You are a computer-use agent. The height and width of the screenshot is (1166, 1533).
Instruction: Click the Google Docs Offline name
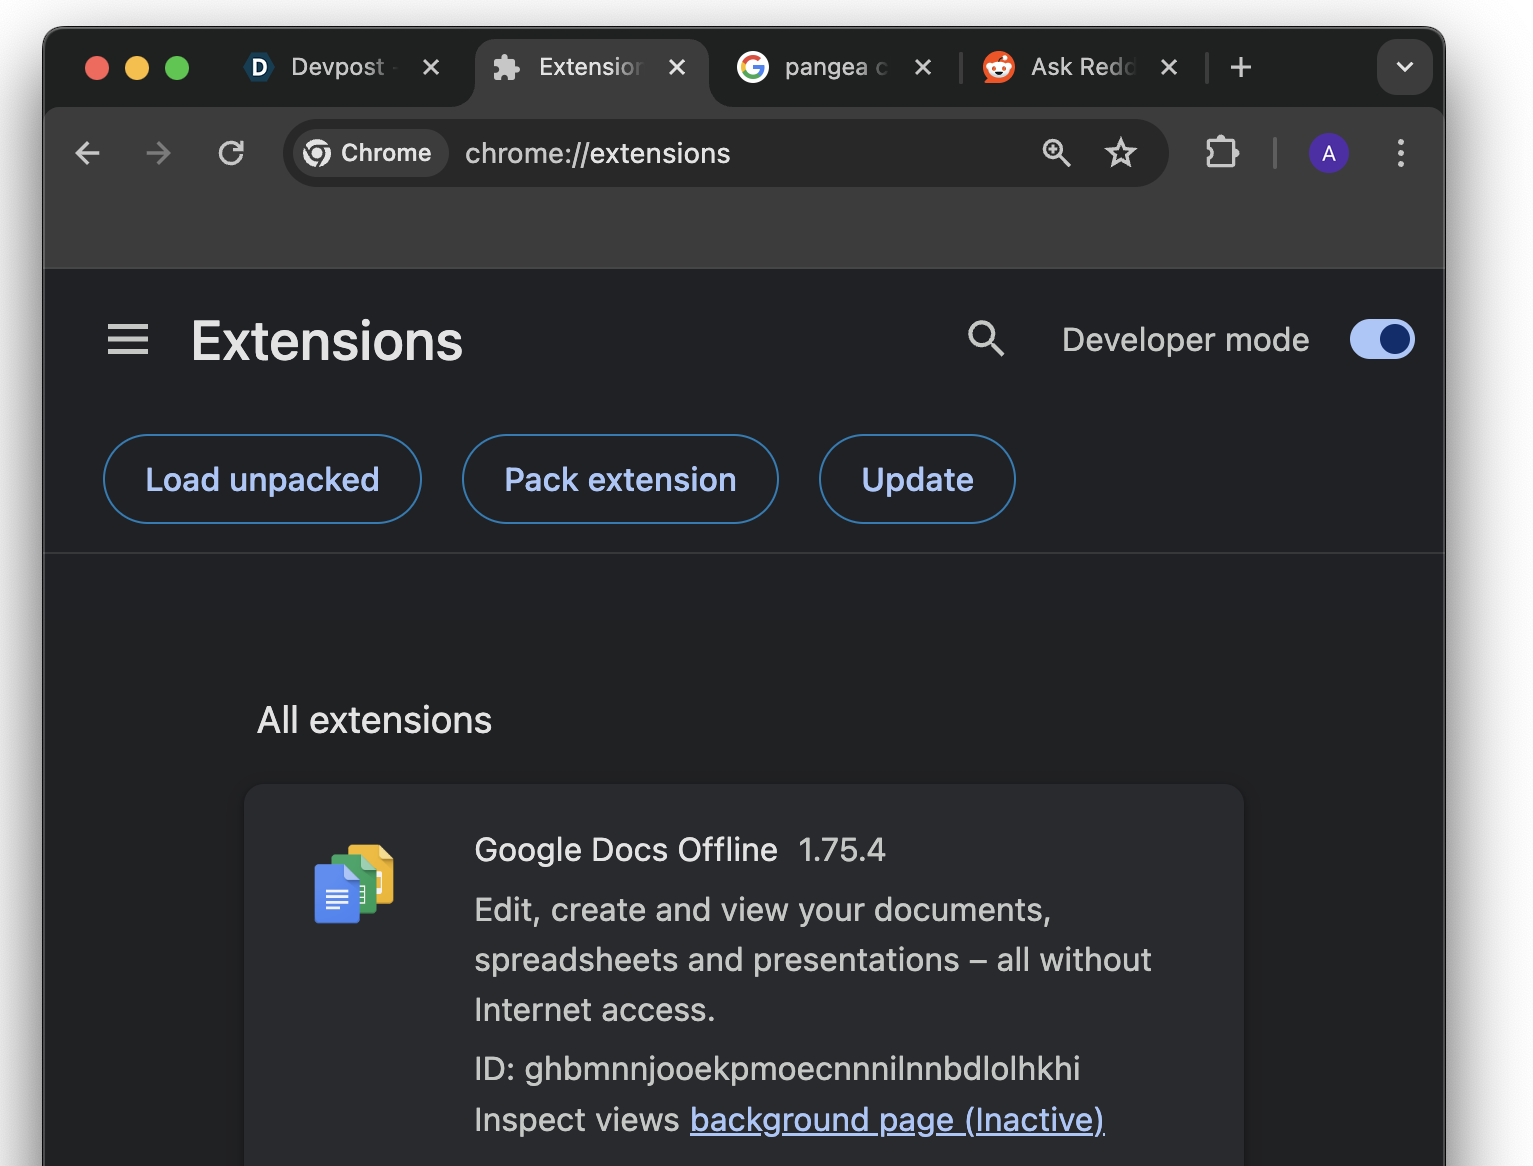point(626,850)
